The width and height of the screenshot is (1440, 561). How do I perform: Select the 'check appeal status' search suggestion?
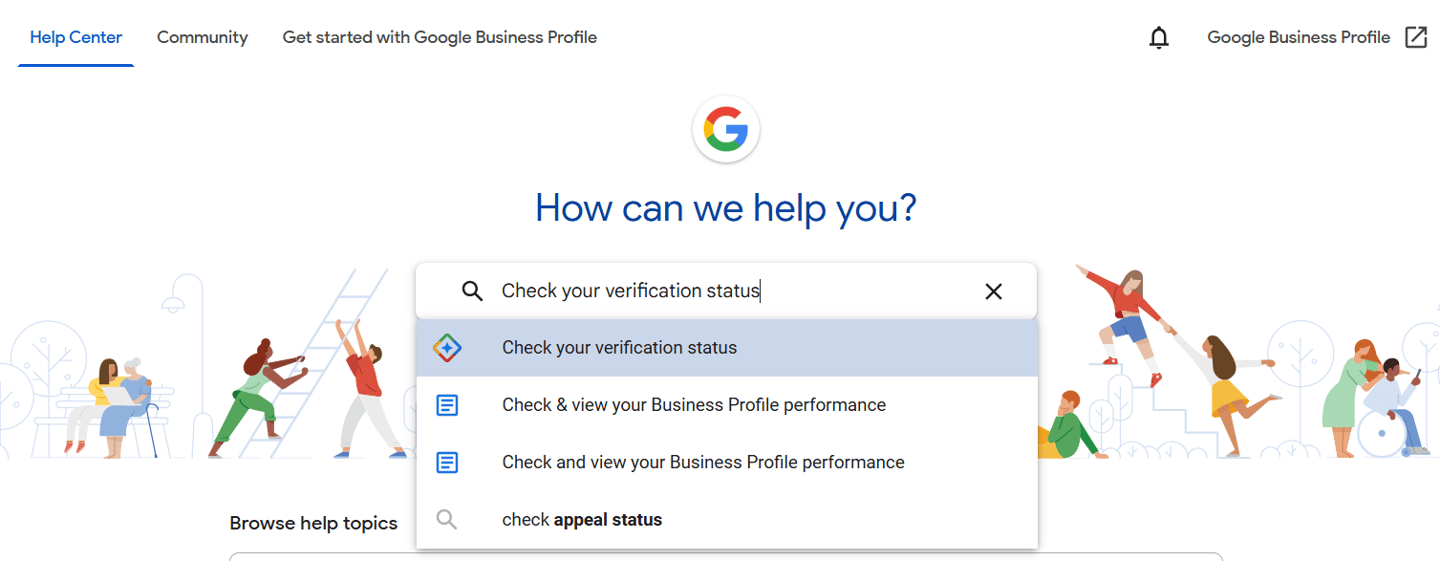click(x=582, y=520)
